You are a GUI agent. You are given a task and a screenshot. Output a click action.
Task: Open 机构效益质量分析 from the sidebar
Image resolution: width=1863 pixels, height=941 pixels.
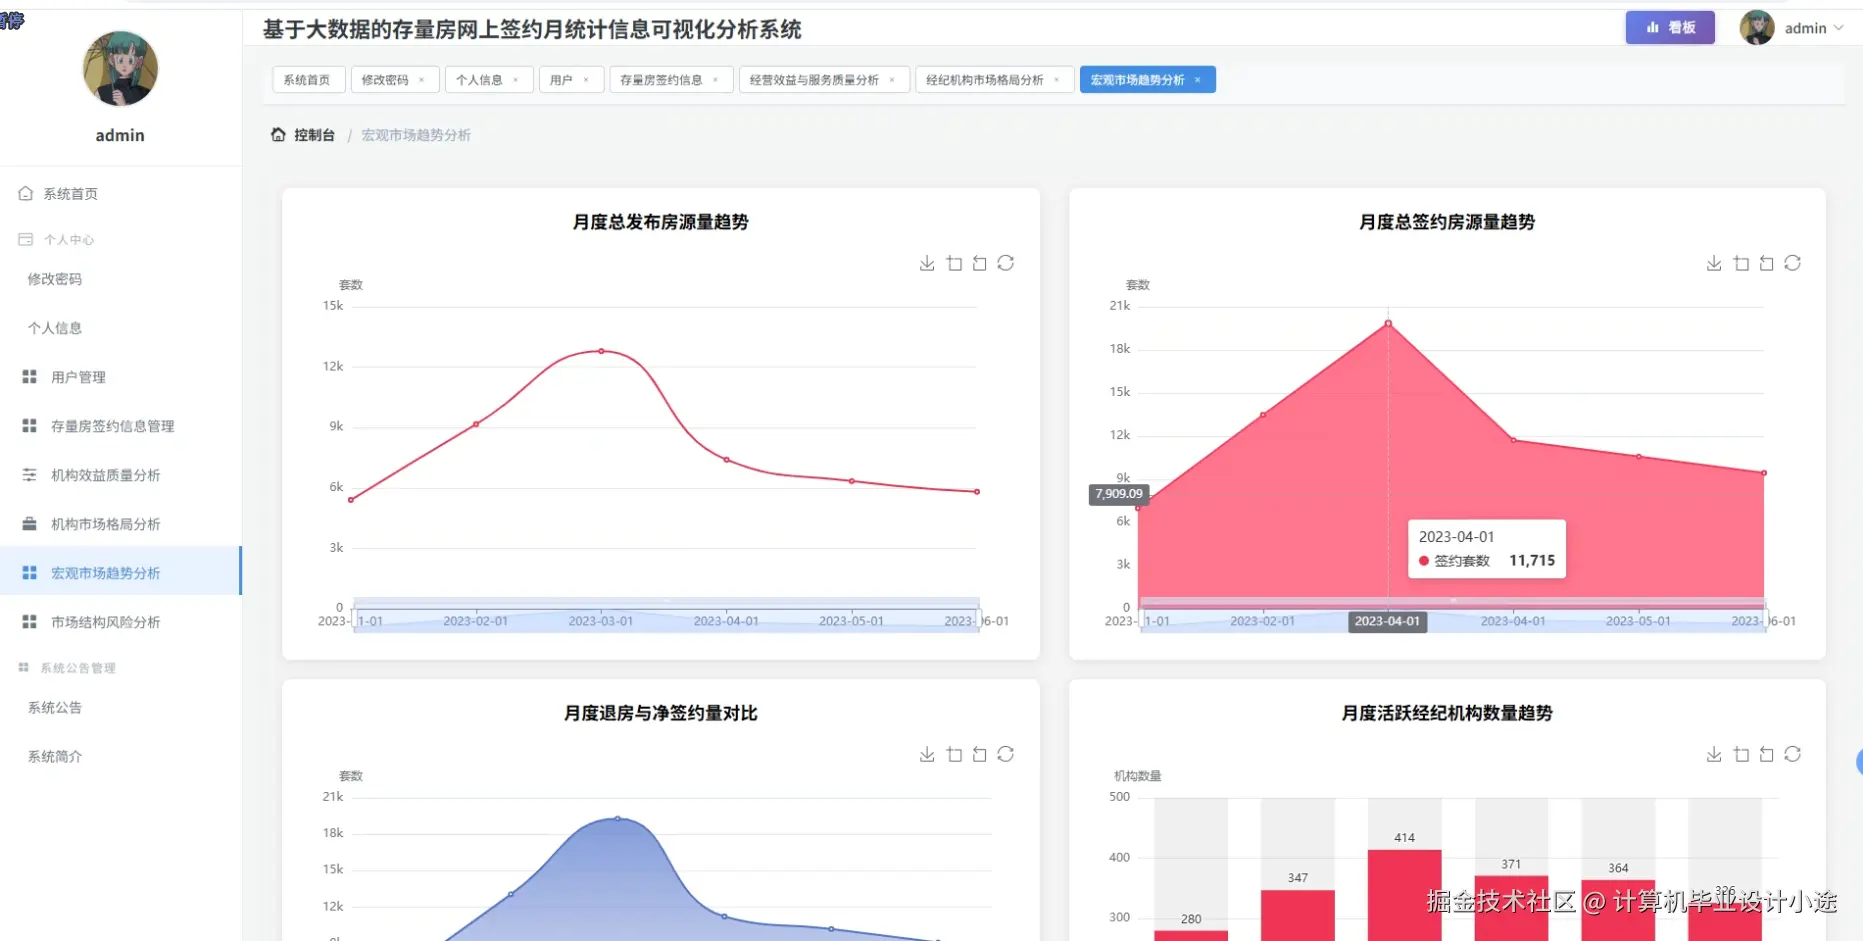pyautogui.click(x=120, y=475)
